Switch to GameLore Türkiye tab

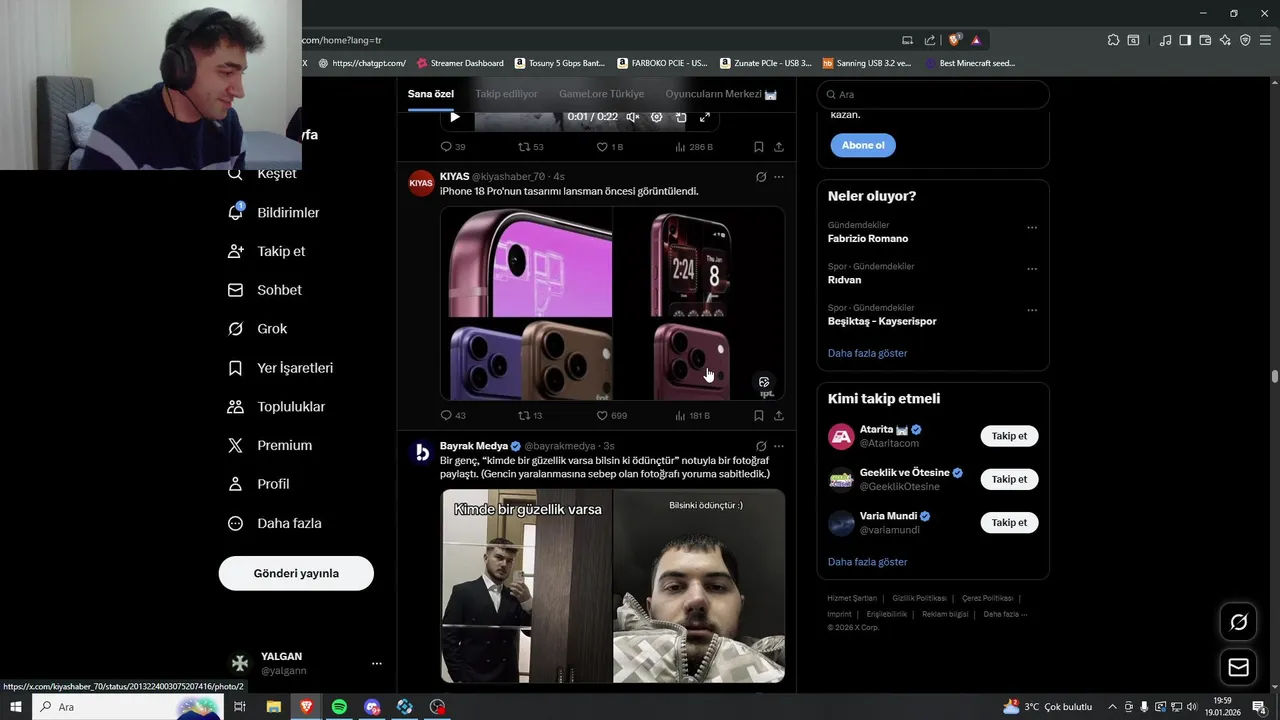[601, 94]
